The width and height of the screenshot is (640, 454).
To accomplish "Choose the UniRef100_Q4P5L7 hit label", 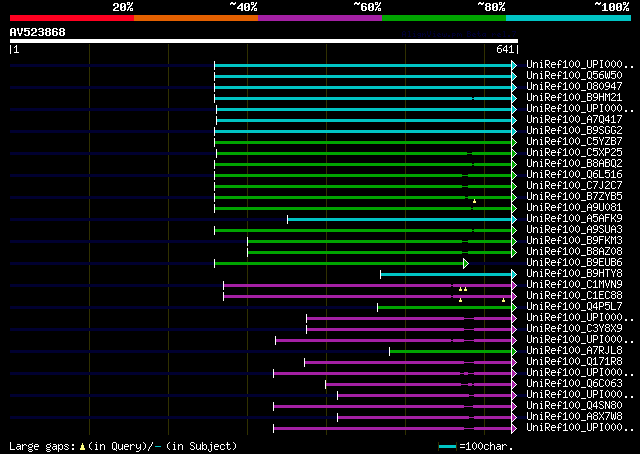I will 574,307.
